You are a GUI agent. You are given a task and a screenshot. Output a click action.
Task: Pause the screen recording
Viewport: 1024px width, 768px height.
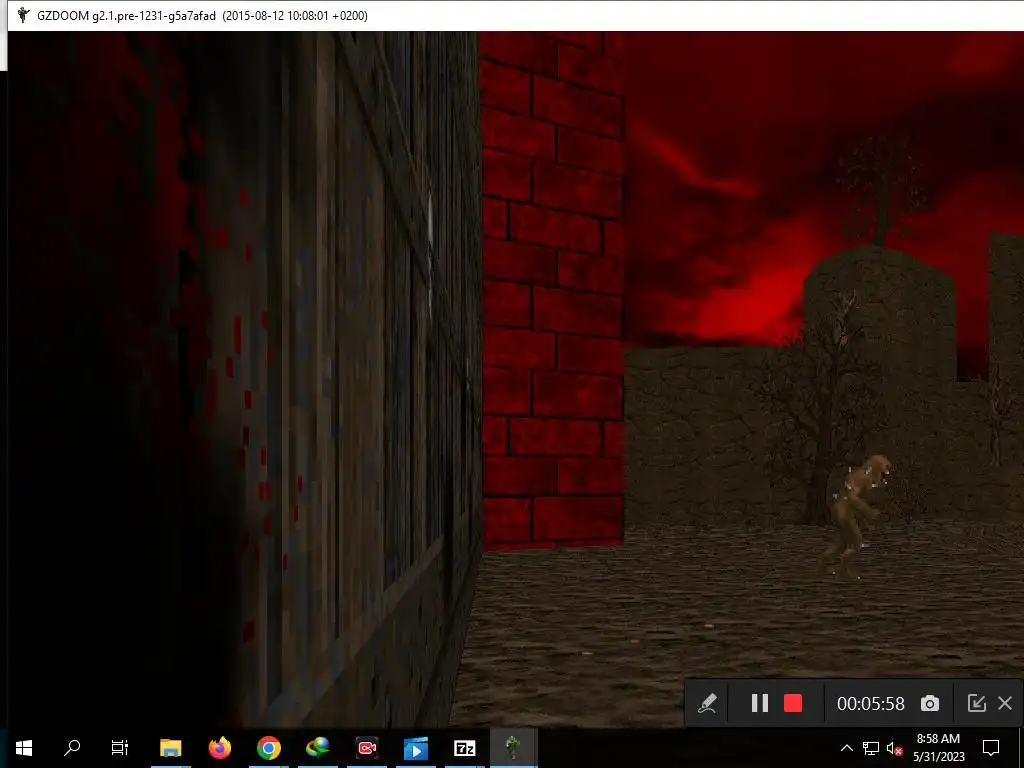coord(760,703)
